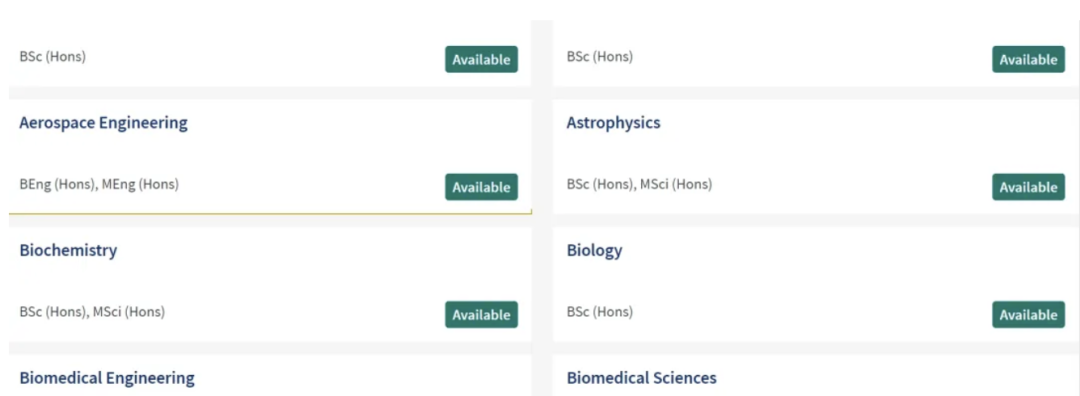Select the Available badge for Biochemistry
1080x396 pixels.
481,315
